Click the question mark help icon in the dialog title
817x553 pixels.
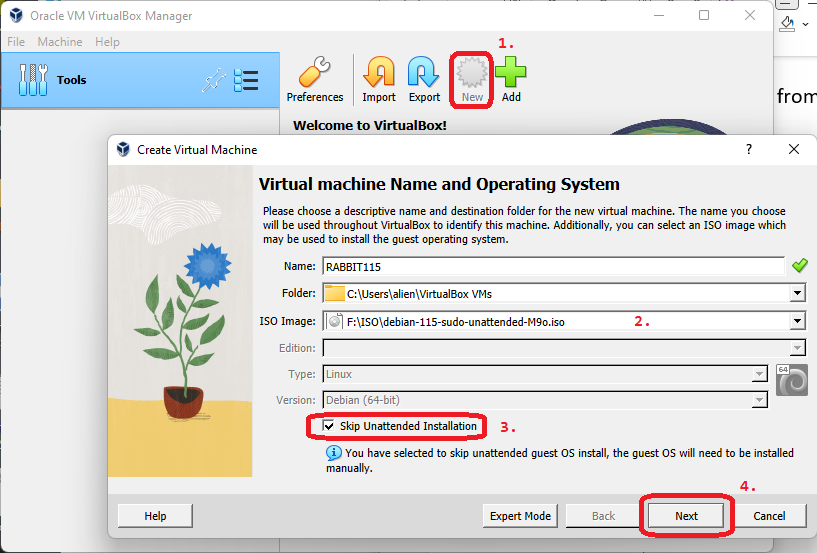click(x=749, y=150)
